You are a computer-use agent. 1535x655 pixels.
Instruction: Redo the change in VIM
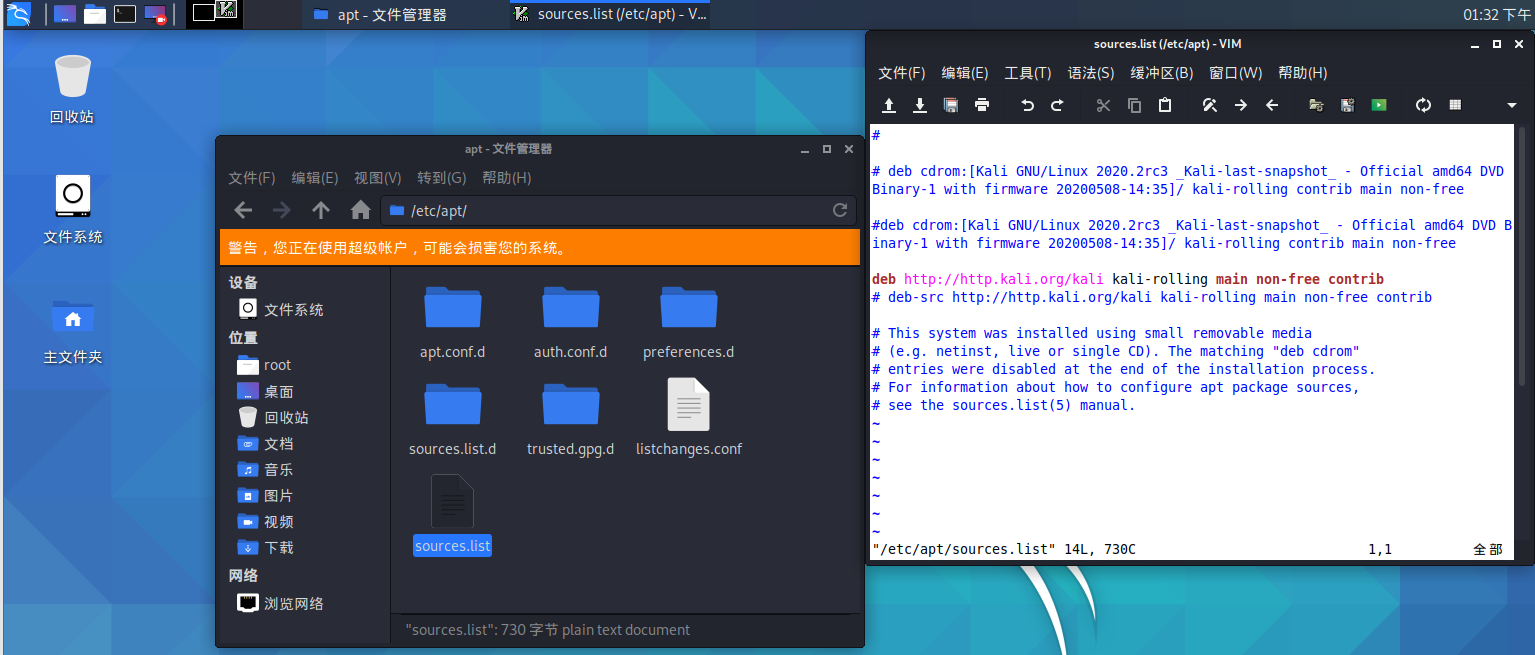point(1058,105)
